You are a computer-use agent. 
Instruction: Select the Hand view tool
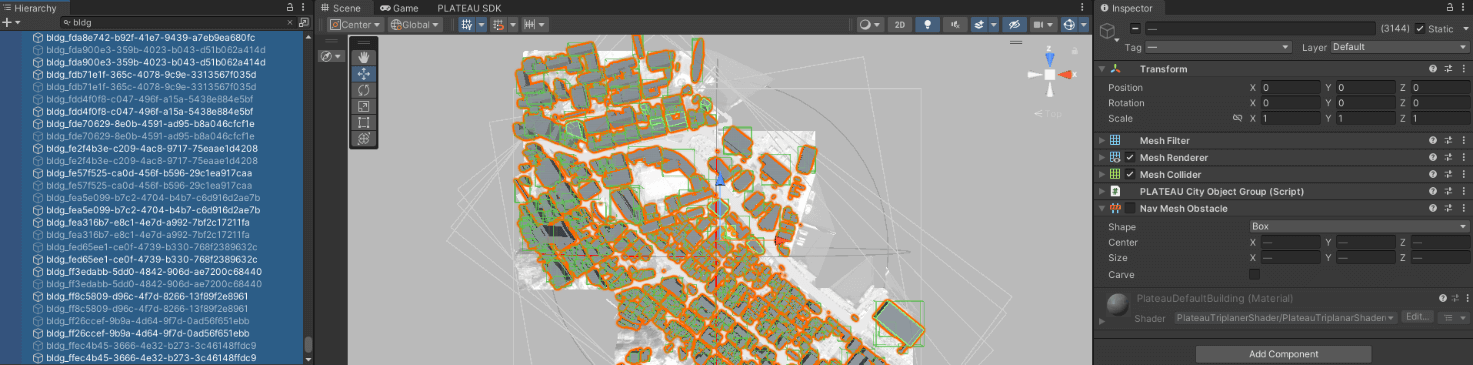(x=364, y=58)
